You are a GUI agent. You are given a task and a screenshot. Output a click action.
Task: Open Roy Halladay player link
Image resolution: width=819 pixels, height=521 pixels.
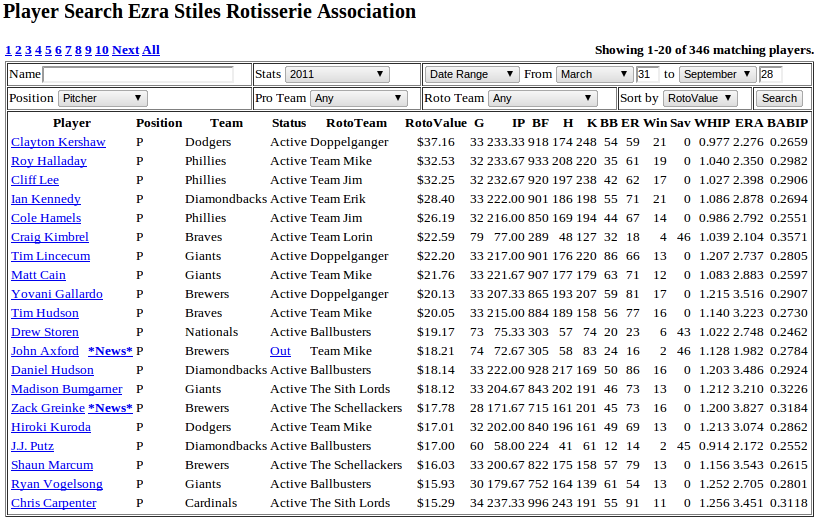(x=49, y=161)
